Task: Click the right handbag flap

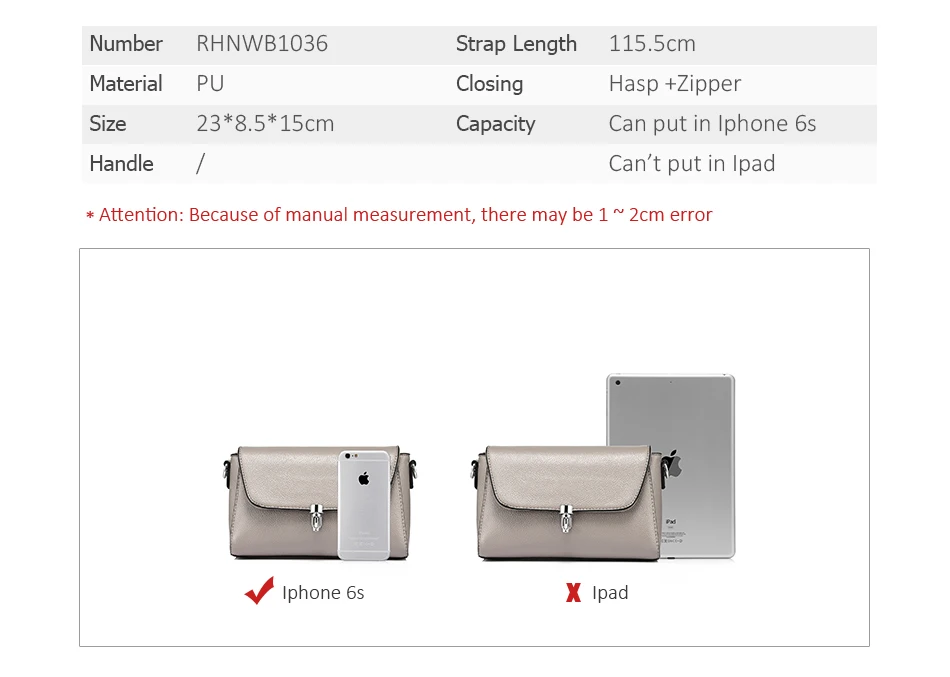Action: [x=568, y=478]
